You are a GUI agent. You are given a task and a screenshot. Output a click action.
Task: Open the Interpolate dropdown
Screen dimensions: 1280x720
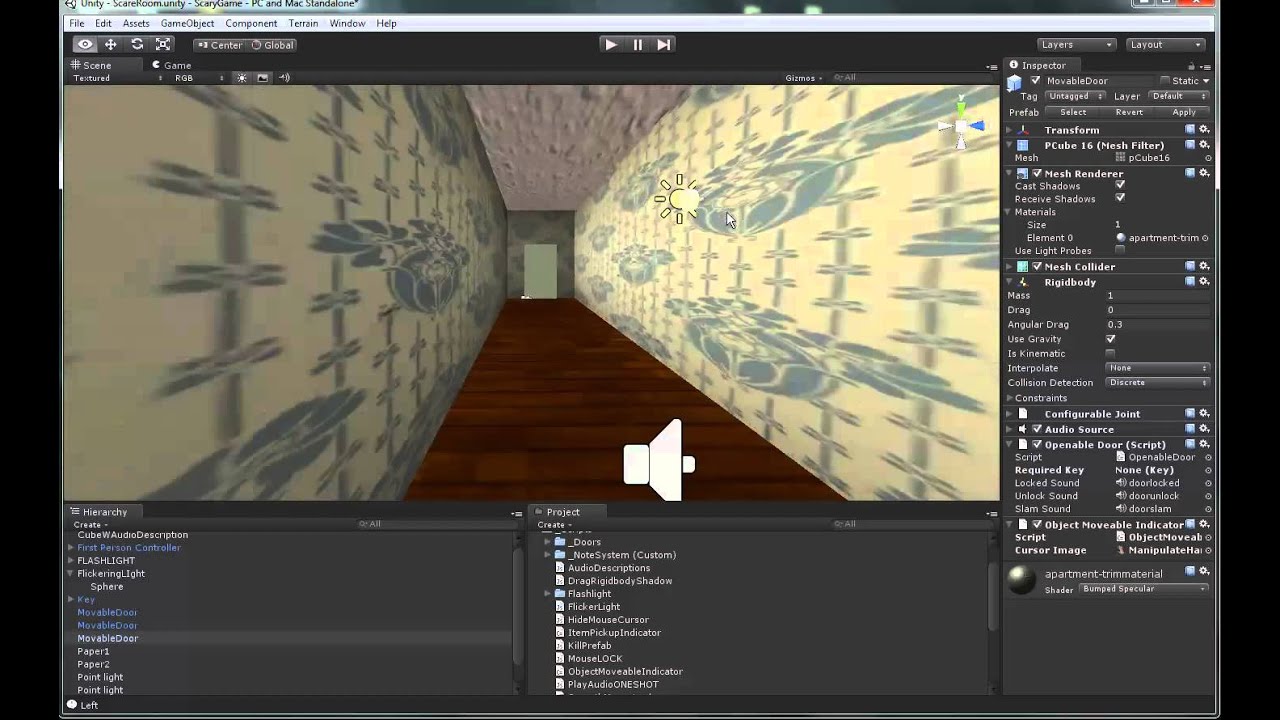pyautogui.click(x=1158, y=368)
